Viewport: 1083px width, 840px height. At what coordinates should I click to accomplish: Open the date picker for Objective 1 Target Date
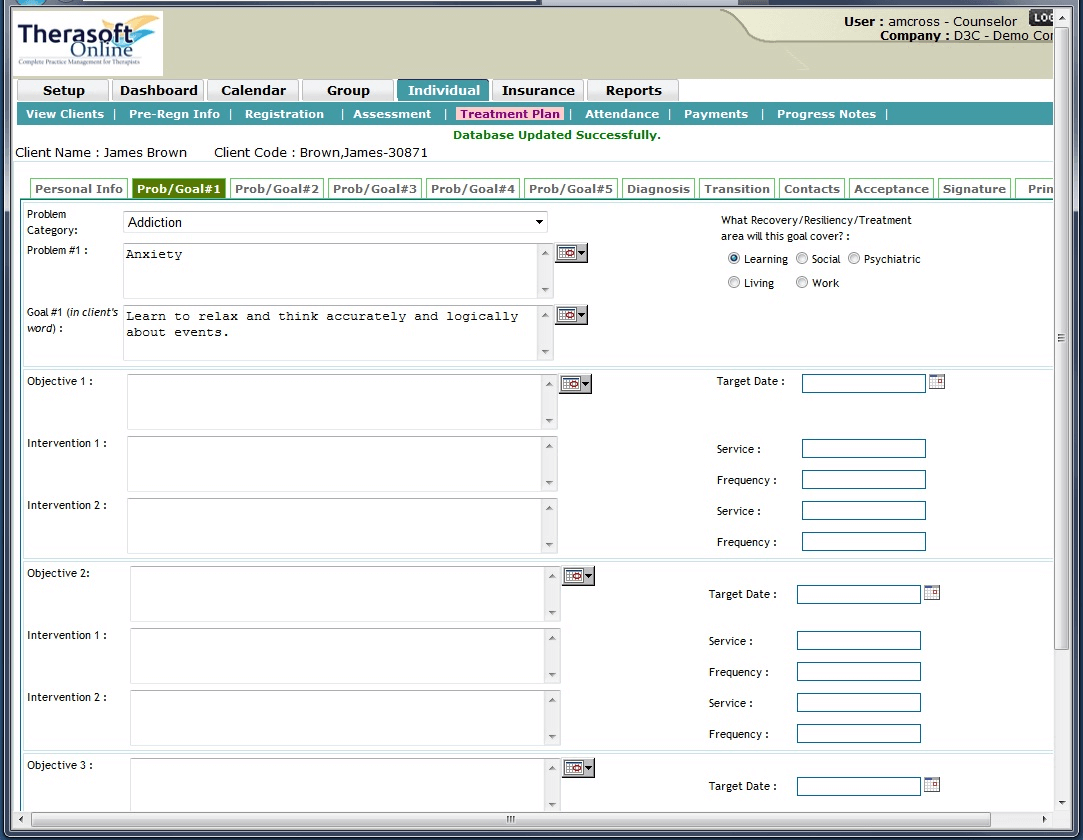937,381
